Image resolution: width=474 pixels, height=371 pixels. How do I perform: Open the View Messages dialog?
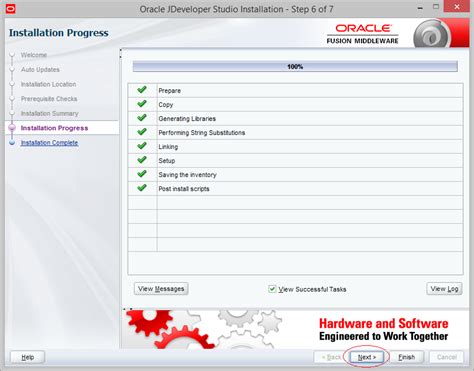click(161, 289)
